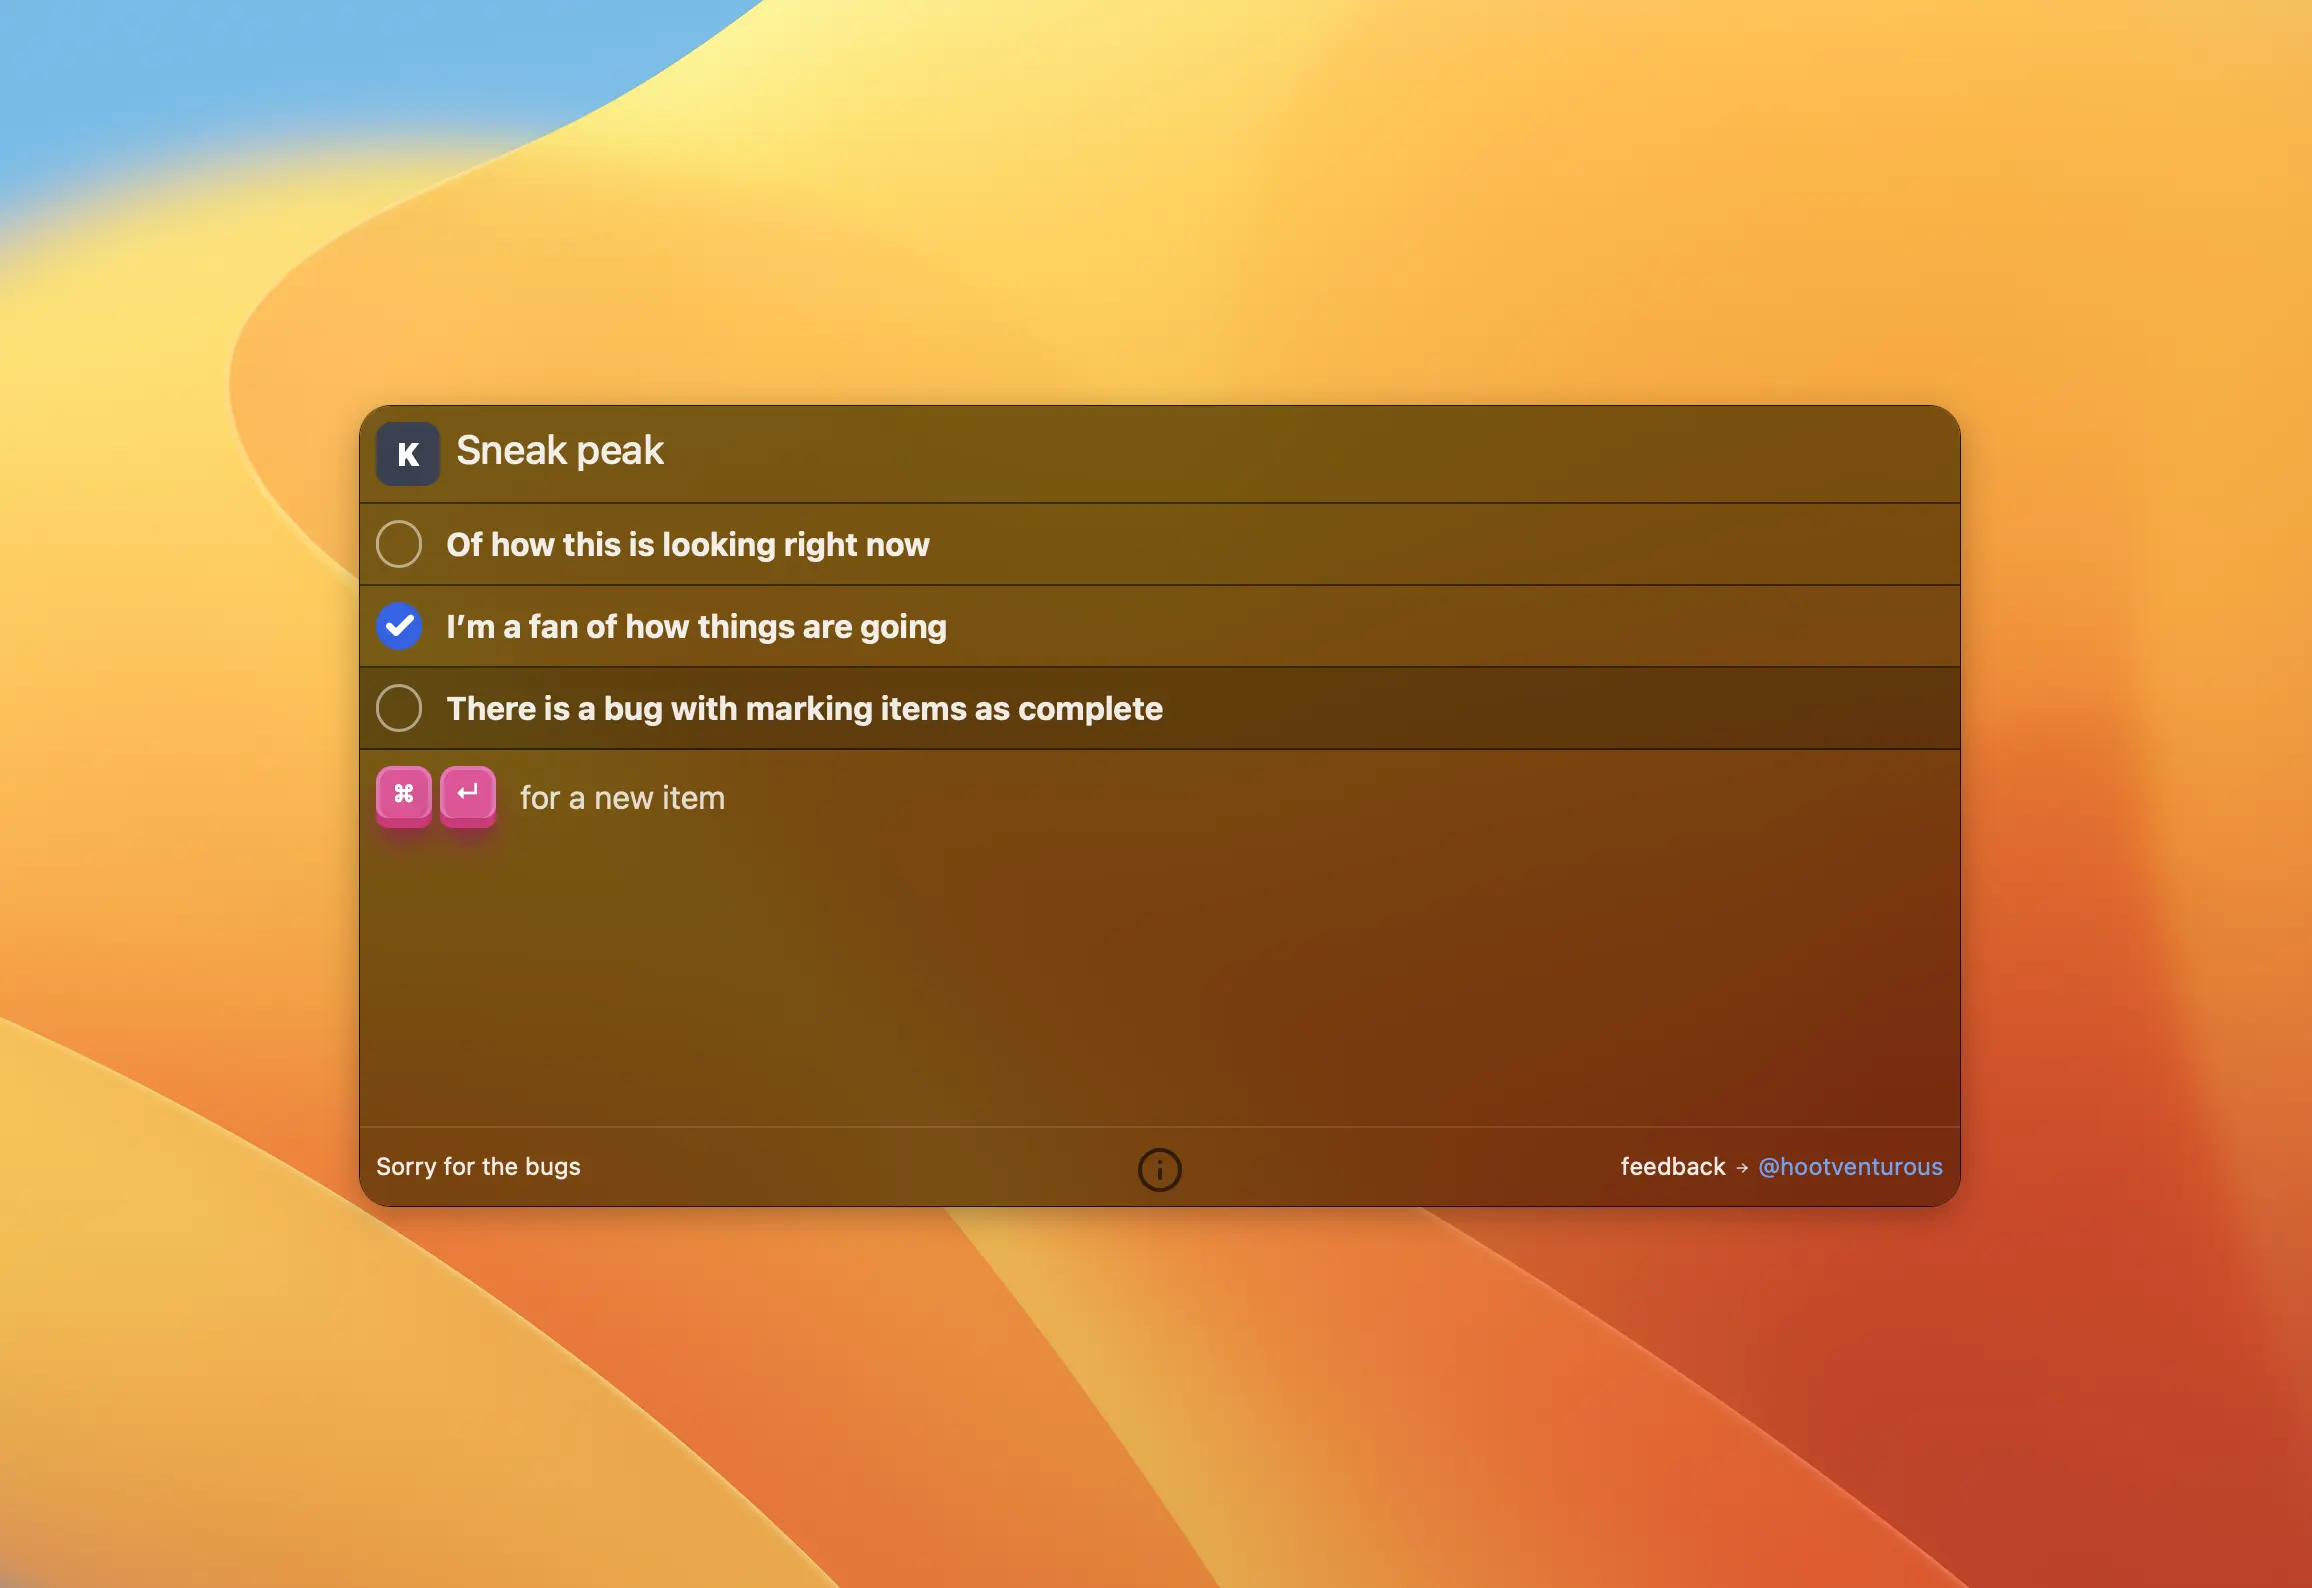This screenshot has width=2312, height=1588.
Task: Check 'Of how this is looking right now'
Action: 399,544
